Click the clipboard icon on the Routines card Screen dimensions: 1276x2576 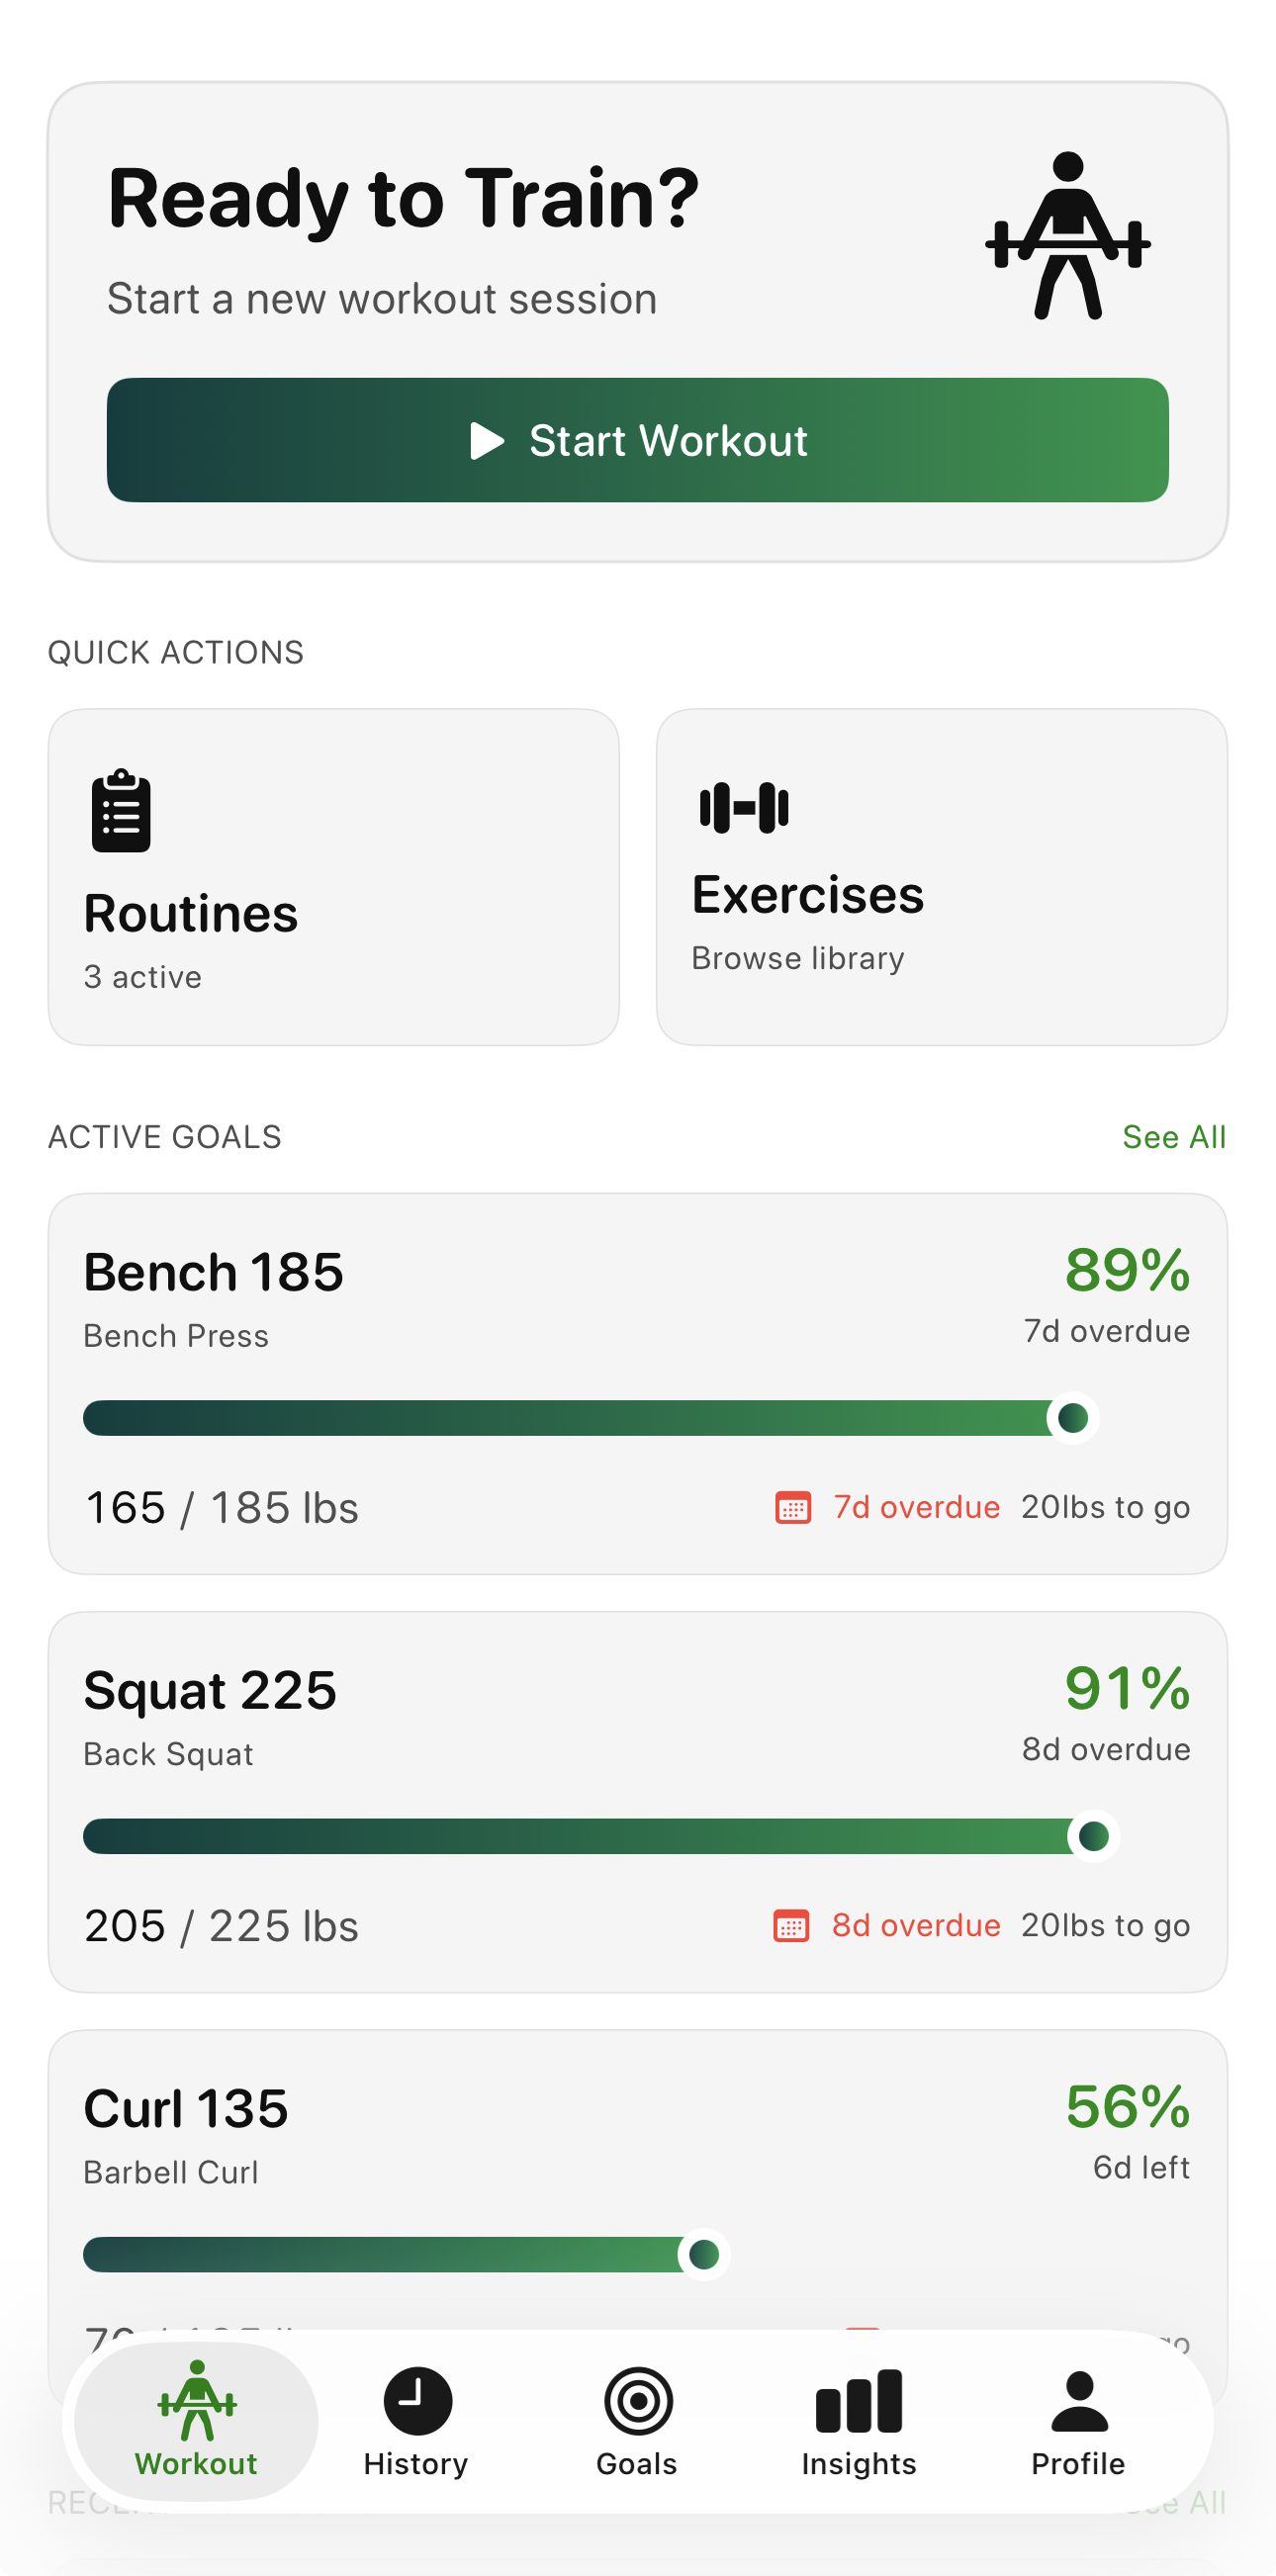[119, 810]
